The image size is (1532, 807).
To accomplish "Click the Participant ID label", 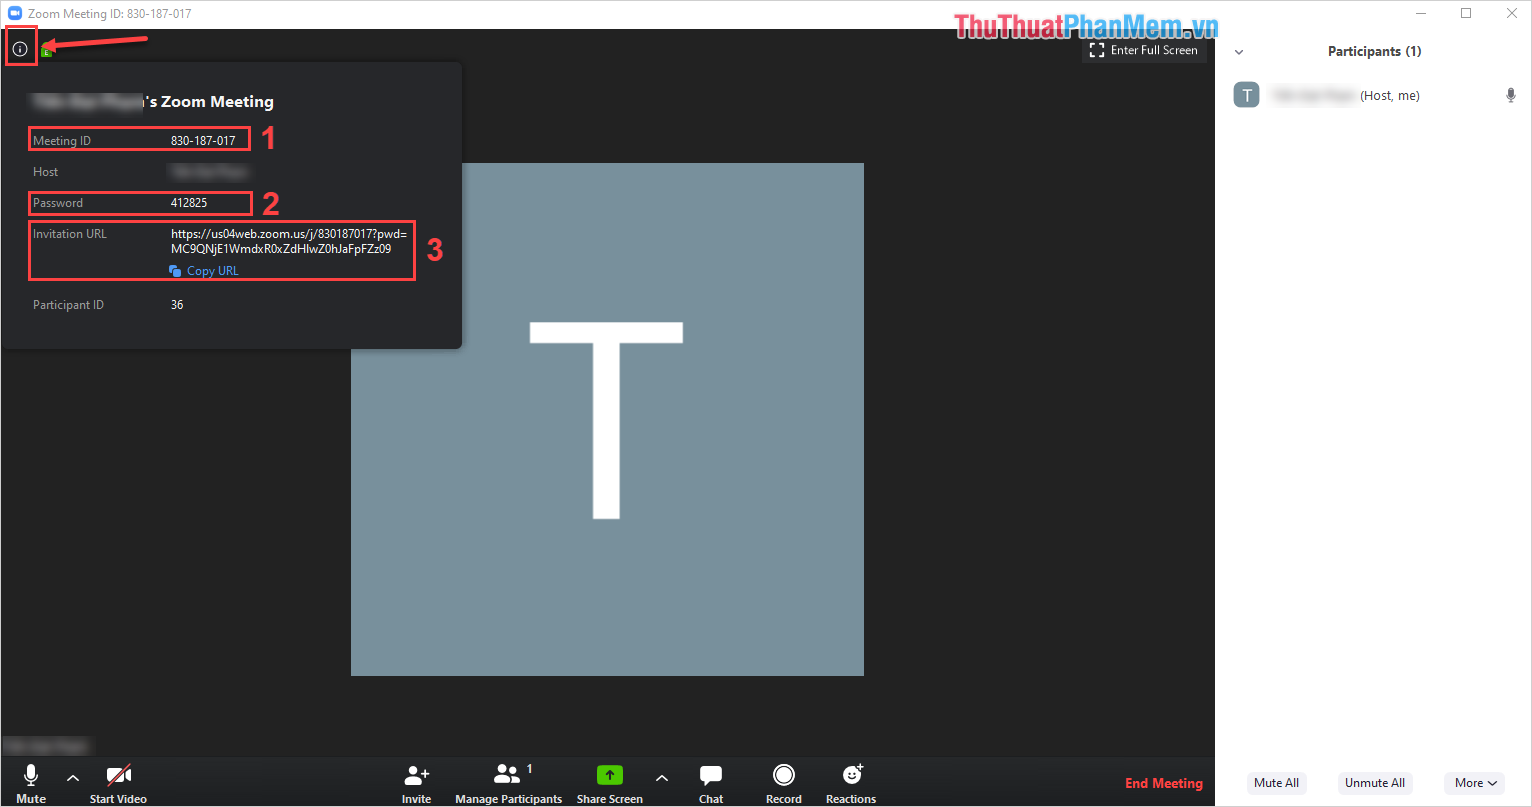I will click(x=68, y=305).
